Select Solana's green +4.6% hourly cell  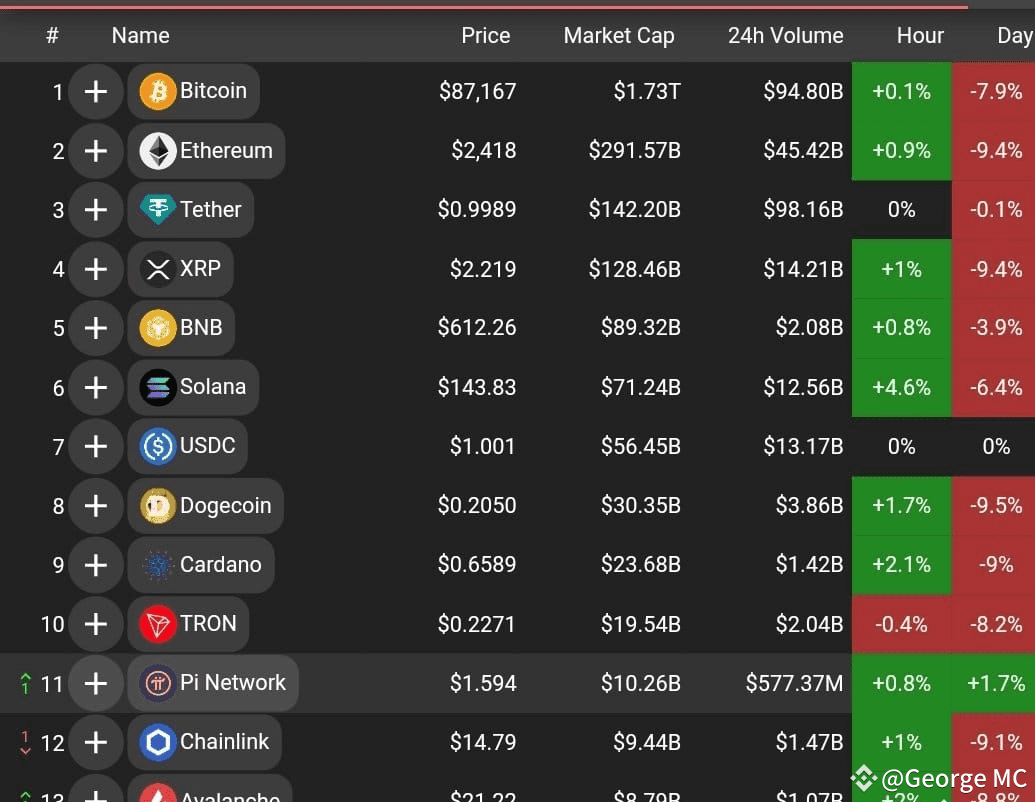tap(901, 387)
